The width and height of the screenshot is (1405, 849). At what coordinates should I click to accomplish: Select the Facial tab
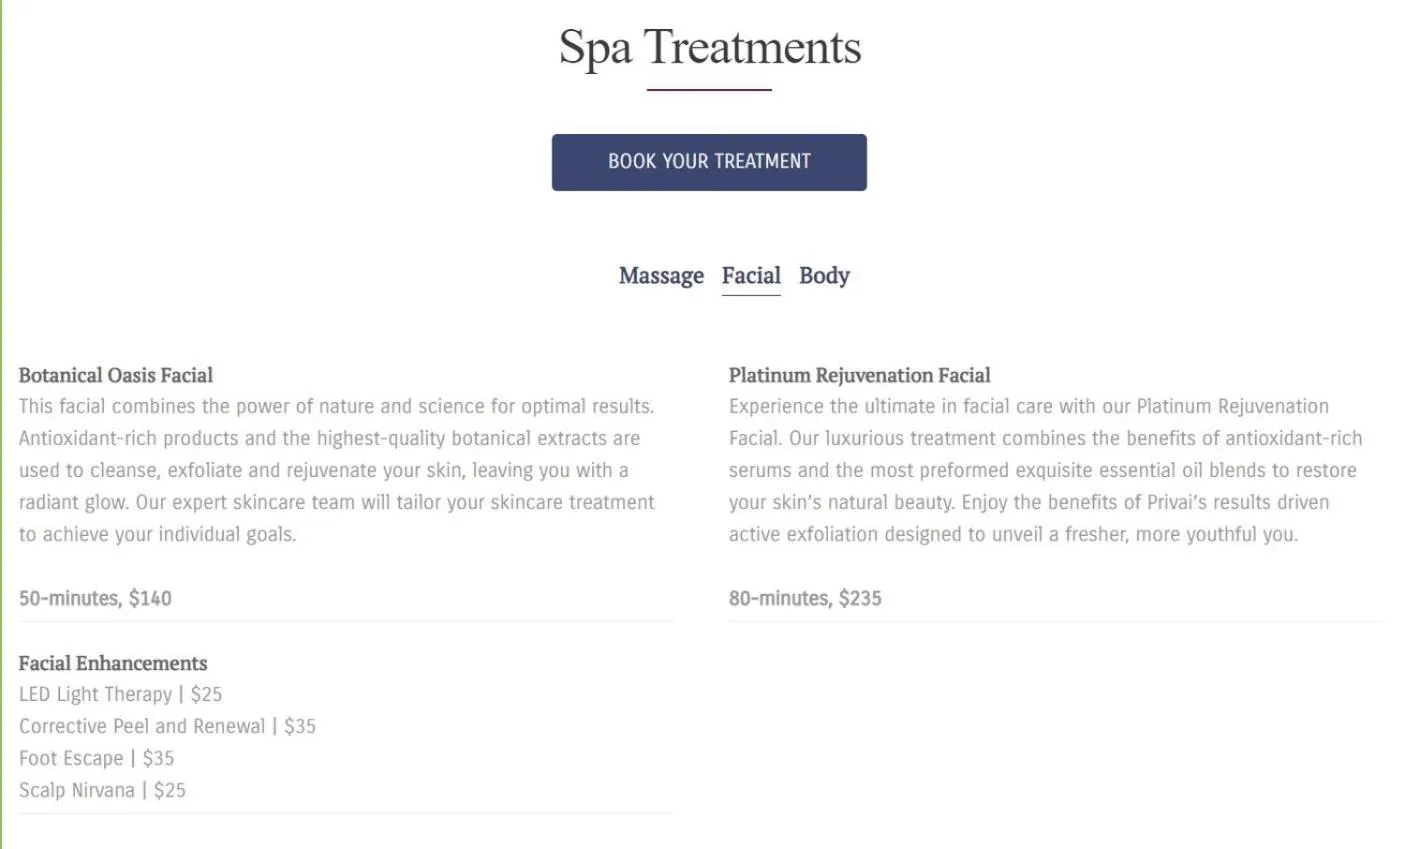pos(751,275)
